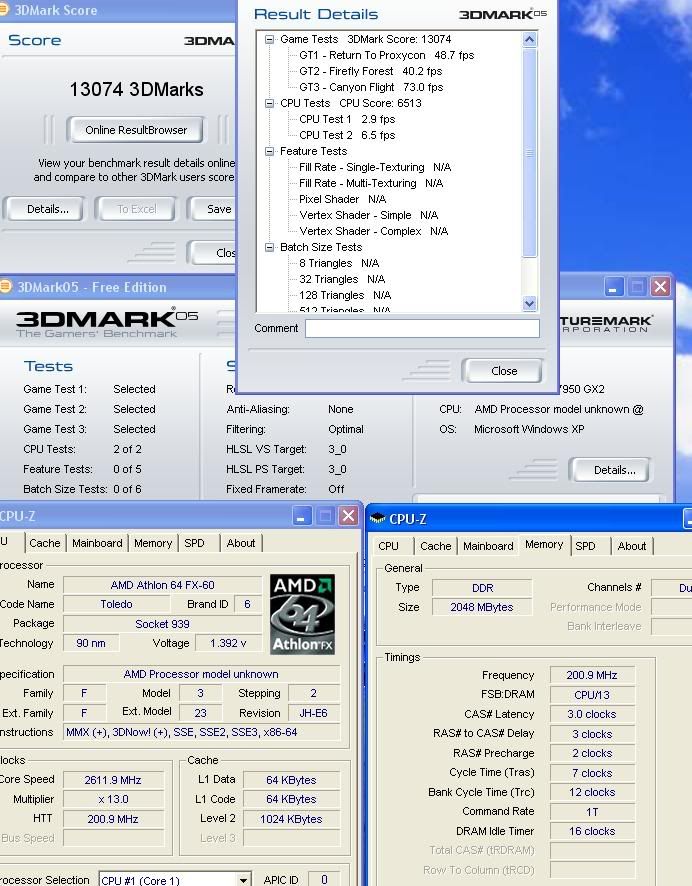Click the Result Details scrollbar up arrow
This screenshot has width=692, height=886.
pos(529,40)
